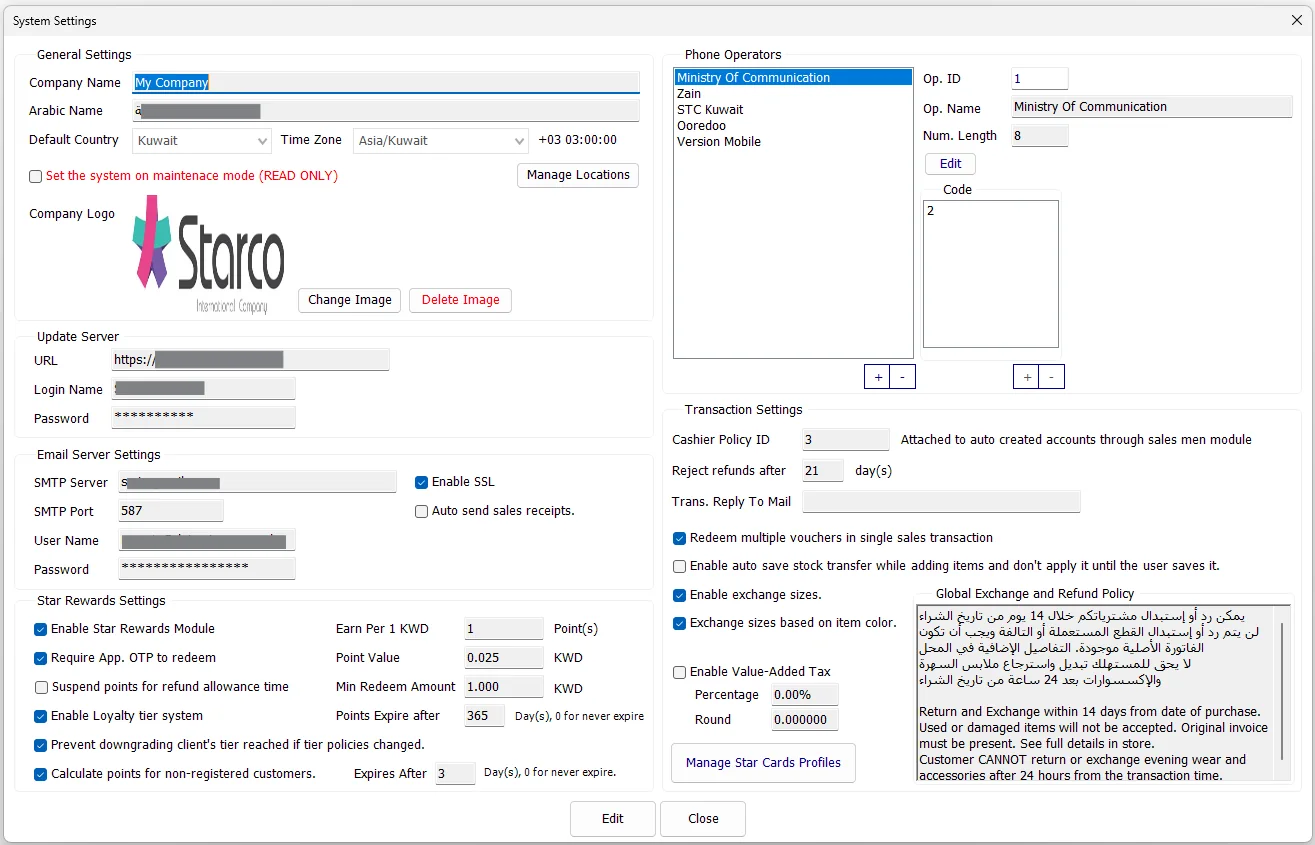Toggle Prevent downgrading client's tier checkbox
Image resolution: width=1315 pixels, height=845 pixels.
(x=41, y=745)
